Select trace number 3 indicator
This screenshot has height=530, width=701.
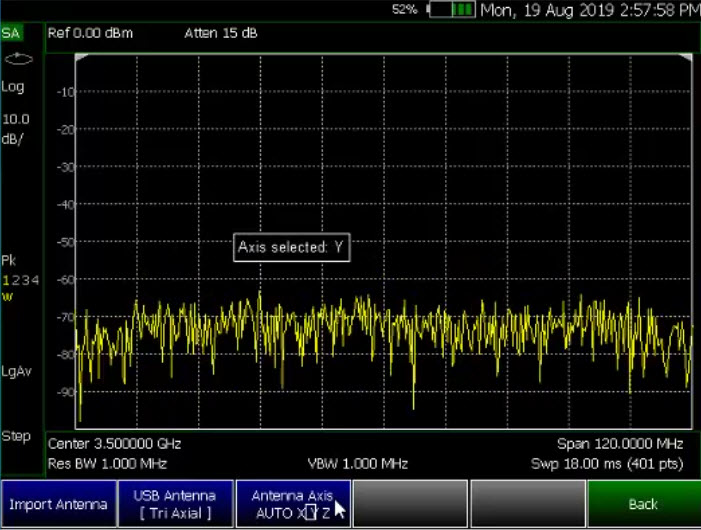[x=25, y=281]
